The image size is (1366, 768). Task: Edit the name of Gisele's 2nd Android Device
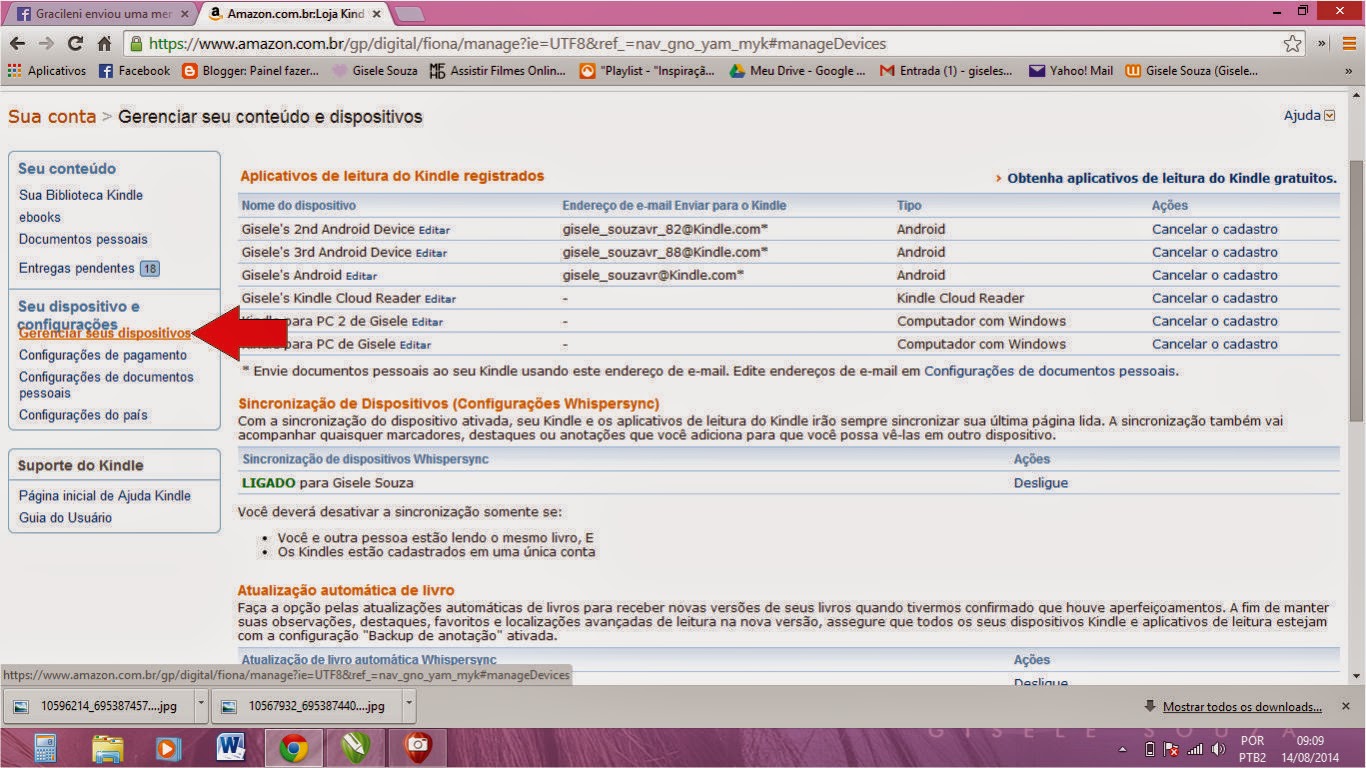point(434,230)
